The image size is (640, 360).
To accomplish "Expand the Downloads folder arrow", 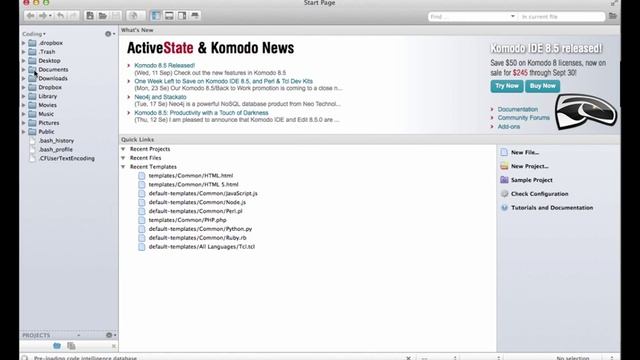I will tap(24, 78).
